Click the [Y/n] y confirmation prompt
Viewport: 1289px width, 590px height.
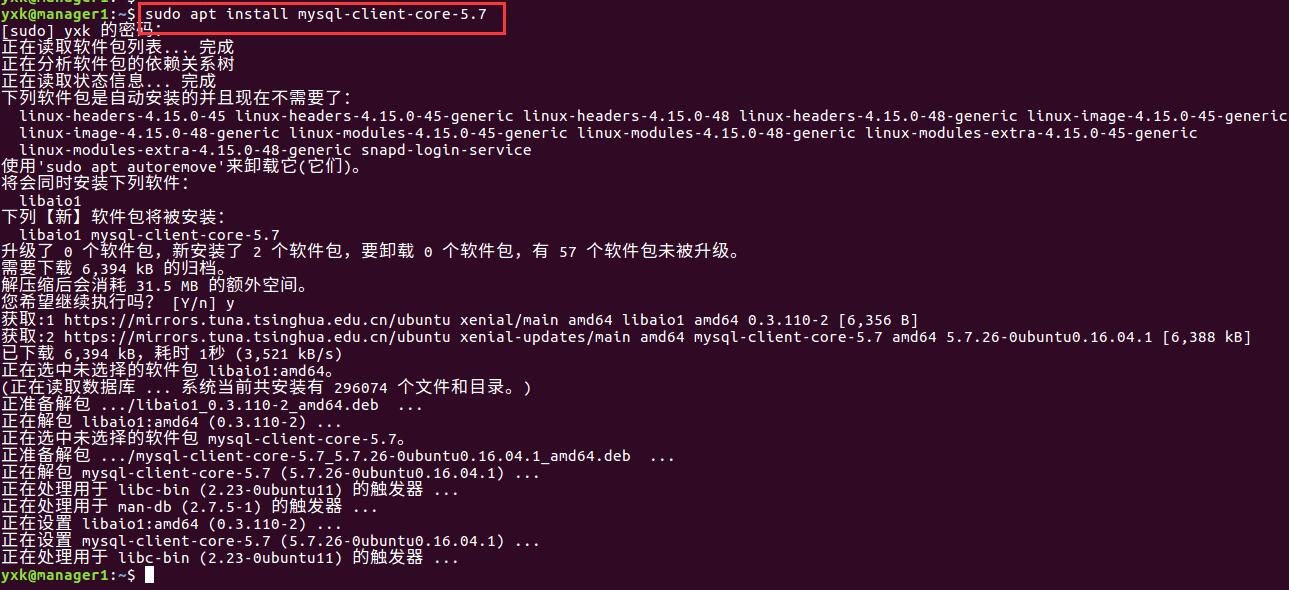[204, 303]
